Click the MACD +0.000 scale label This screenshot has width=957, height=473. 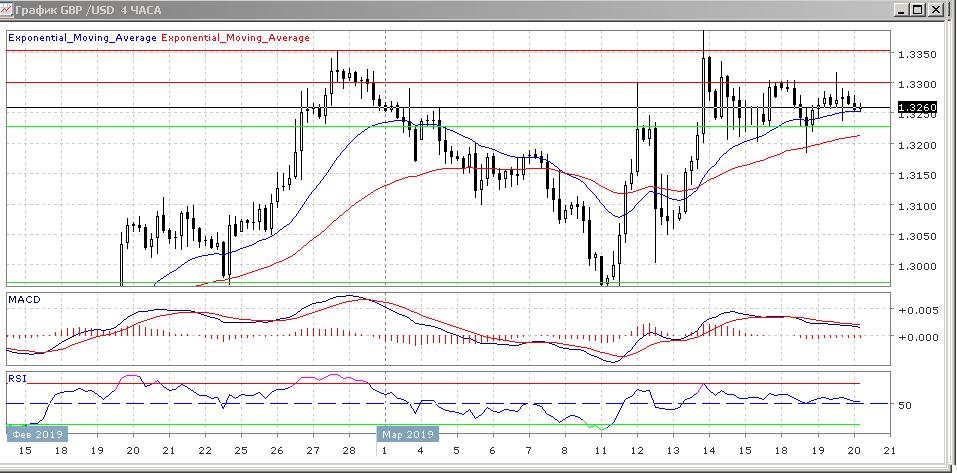918,337
